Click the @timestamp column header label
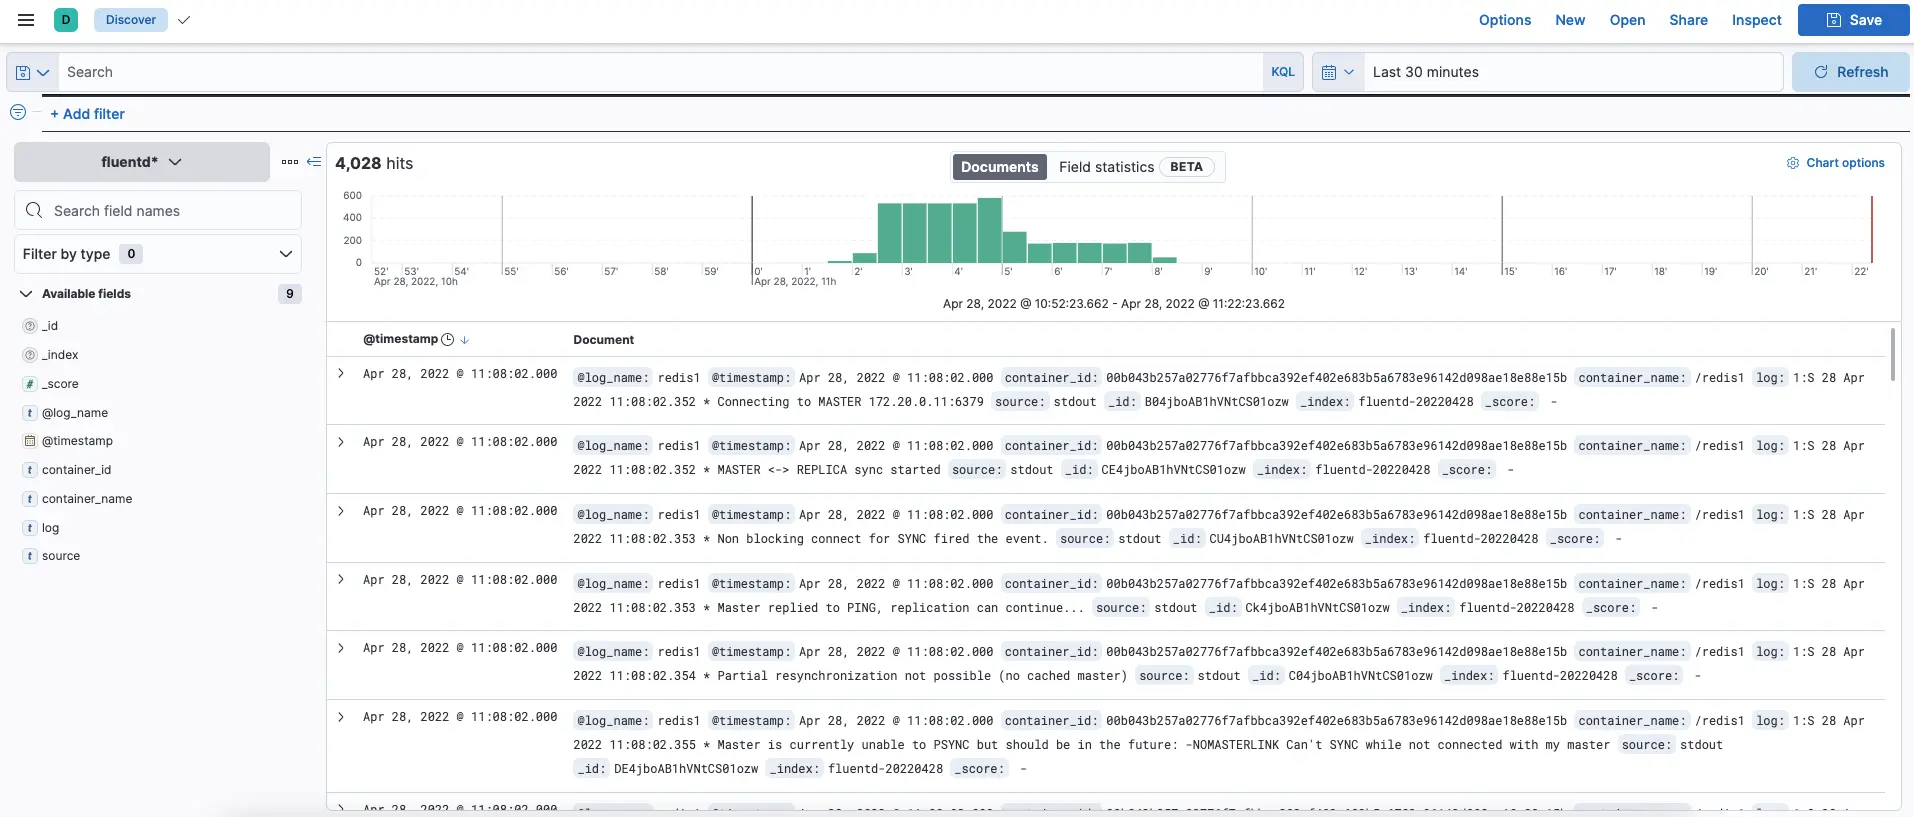Viewport: 1914px width, 817px height. click(400, 340)
